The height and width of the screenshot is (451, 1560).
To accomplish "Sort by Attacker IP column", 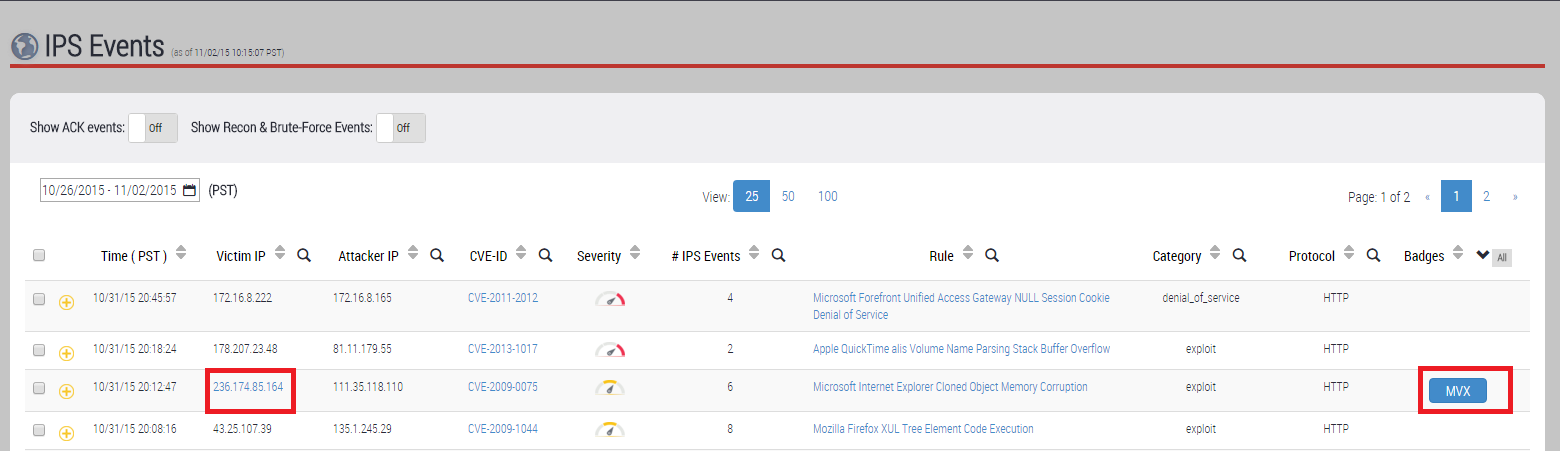I will [x=413, y=254].
